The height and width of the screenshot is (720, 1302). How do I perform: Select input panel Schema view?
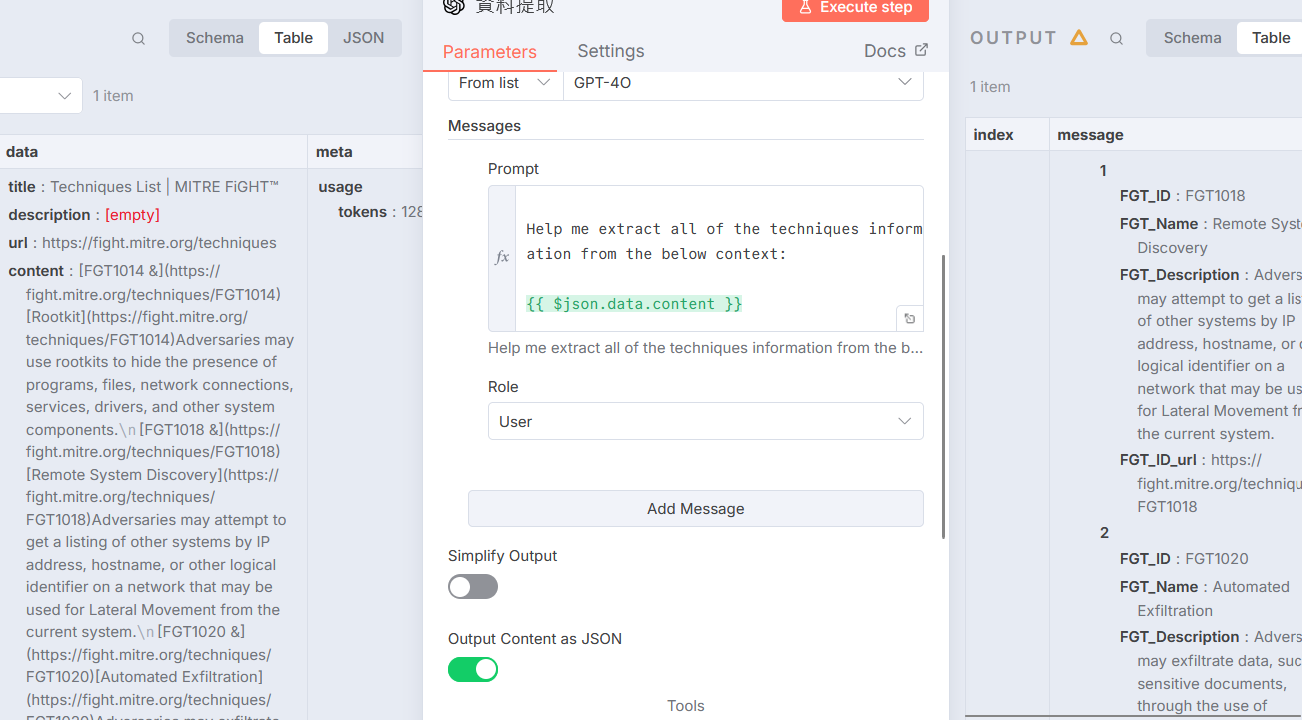(214, 38)
